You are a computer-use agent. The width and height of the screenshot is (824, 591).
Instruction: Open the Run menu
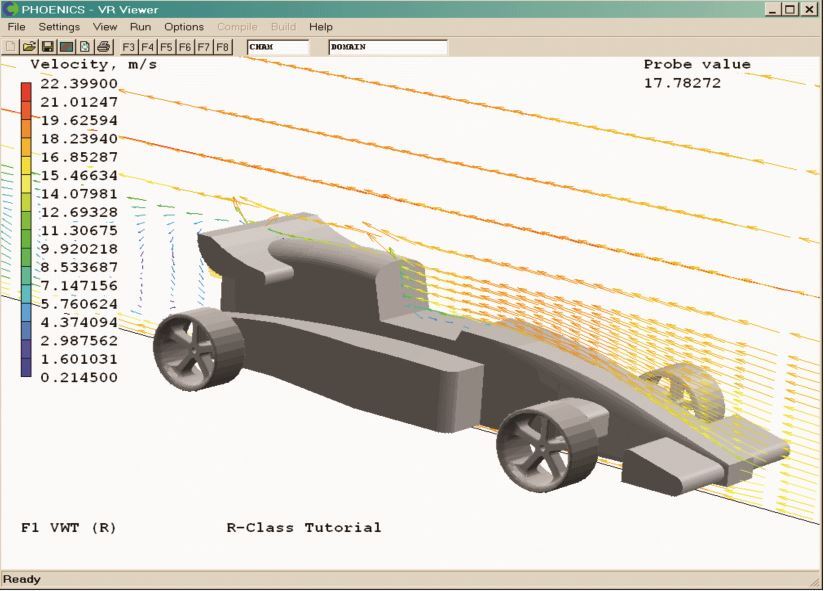tap(140, 27)
